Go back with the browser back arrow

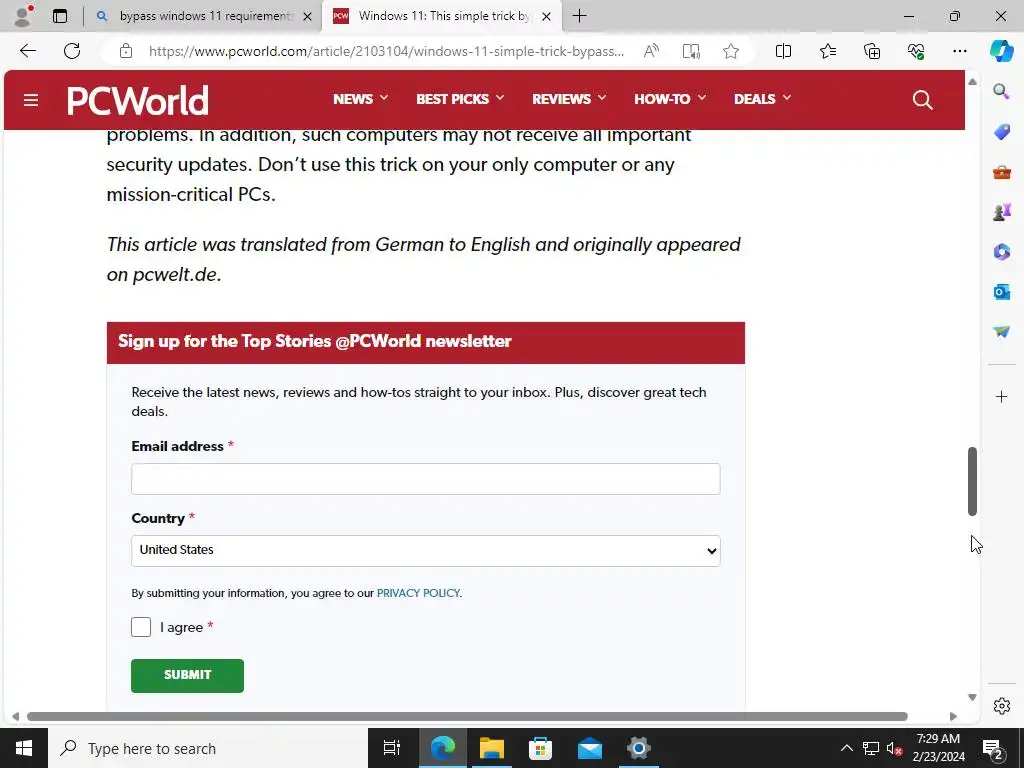coord(28,51)
